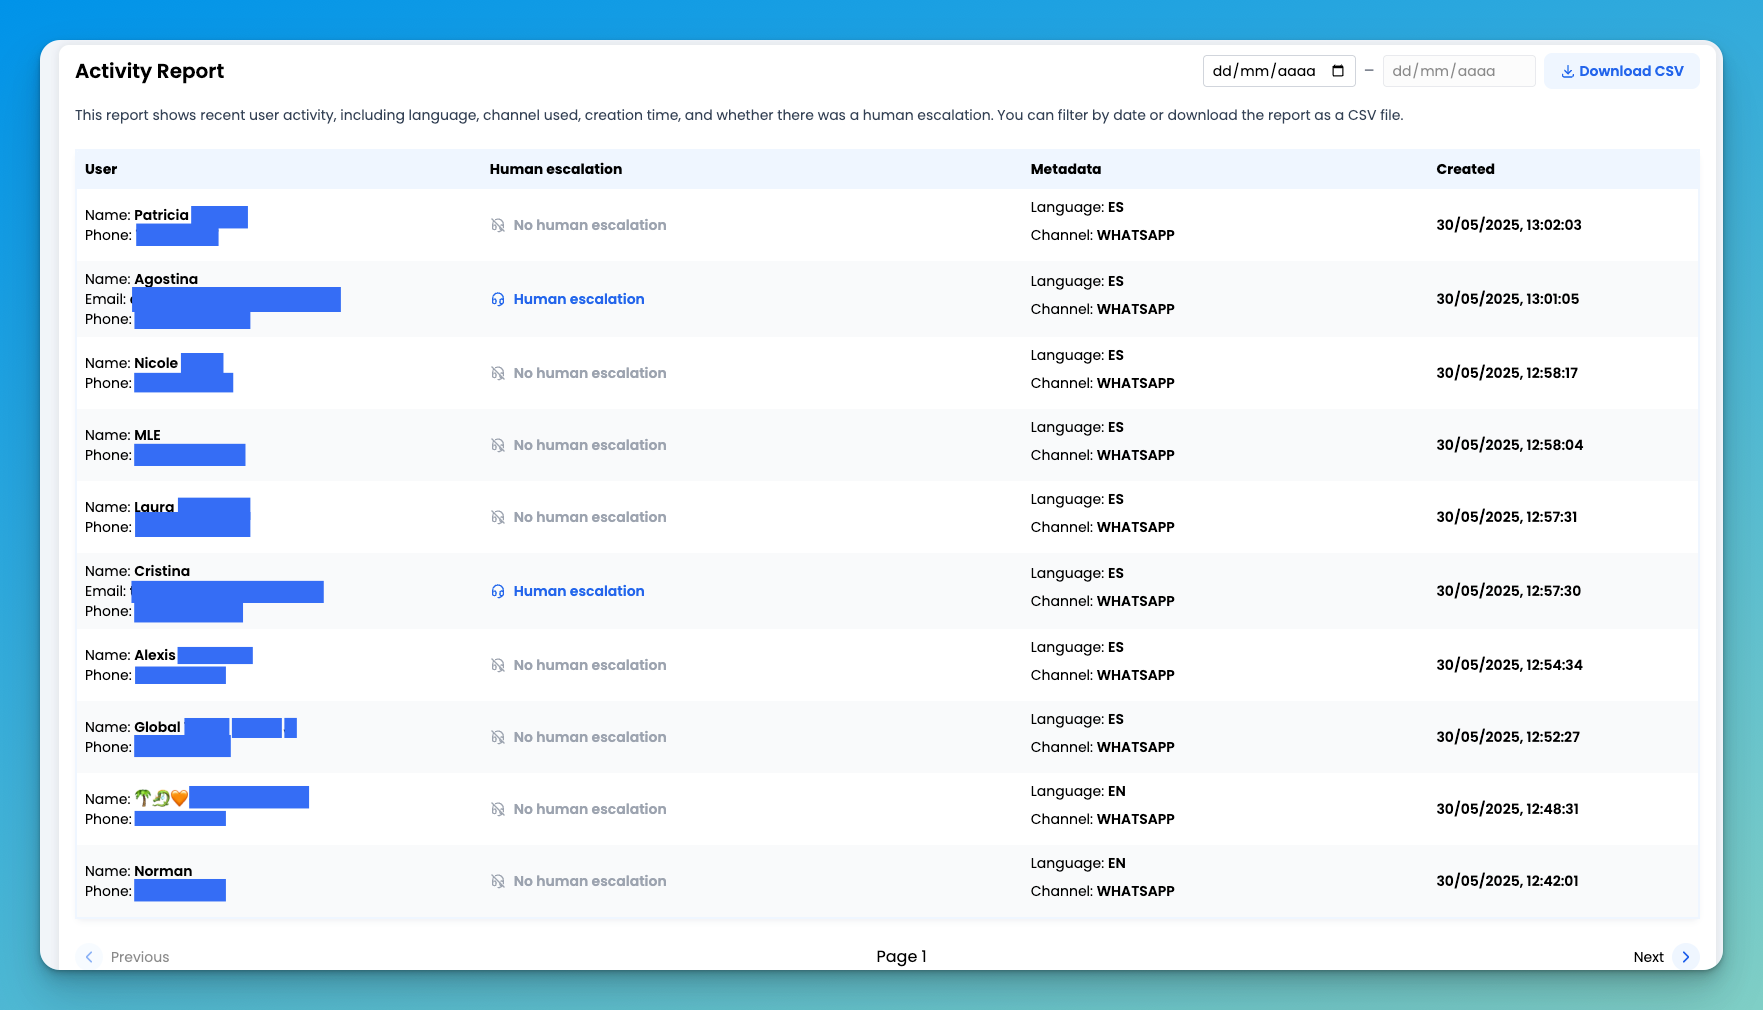Click the User column header
This screenshot has width=1763, height=1010.
tap(101, 169)
